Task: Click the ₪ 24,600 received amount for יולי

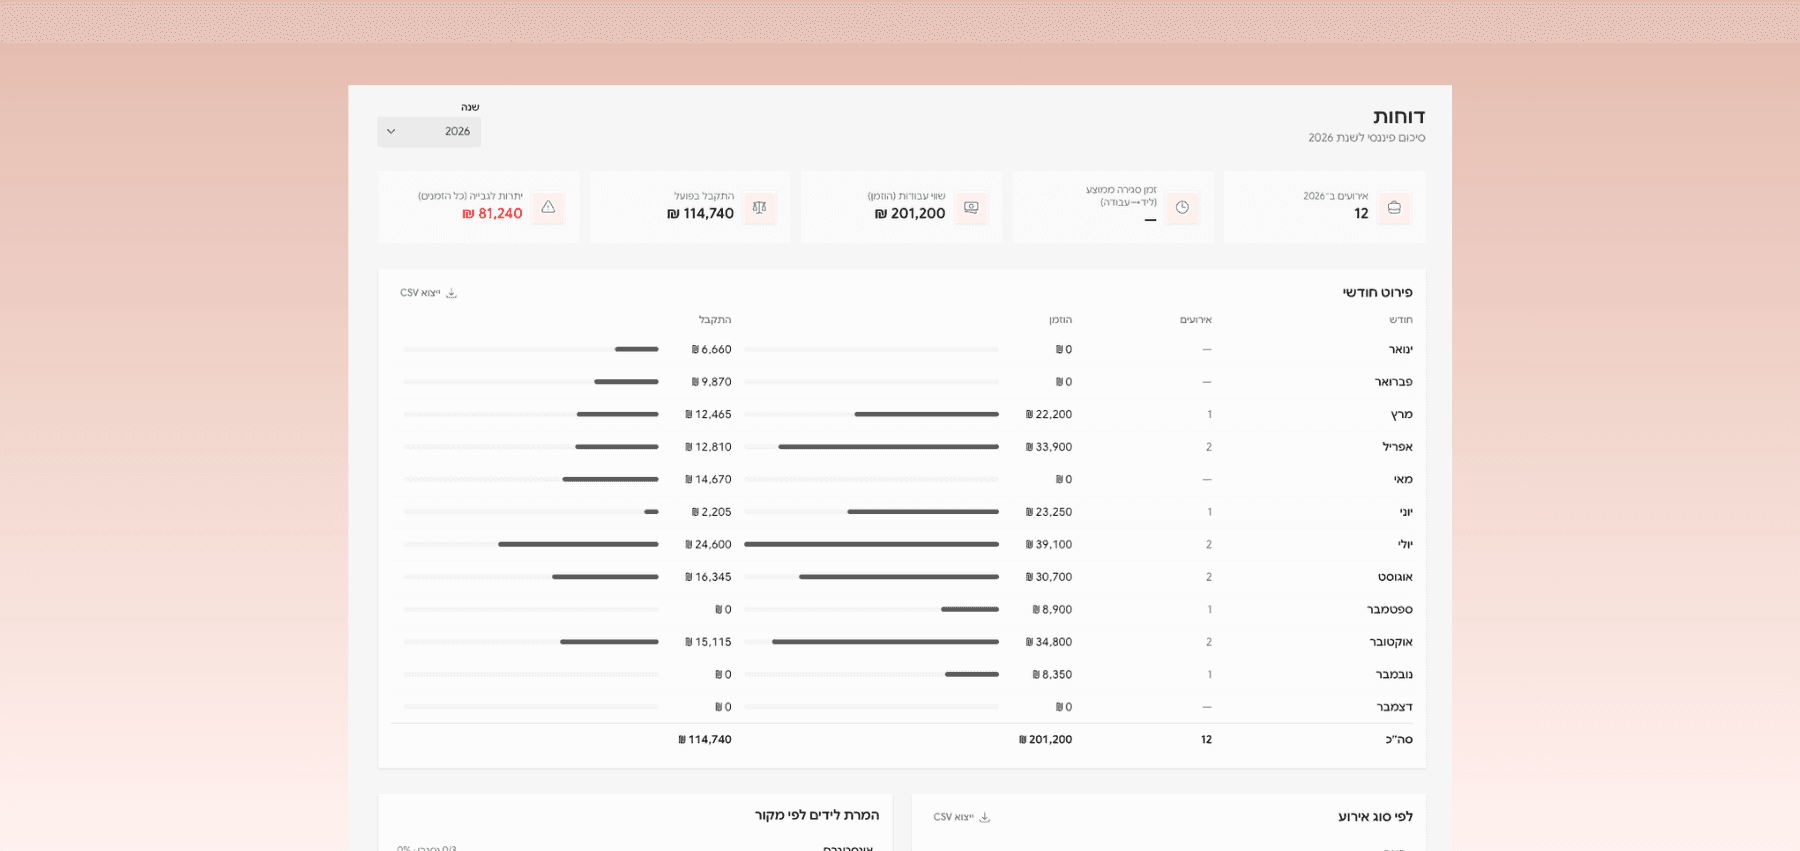Action: click(708, 545)
